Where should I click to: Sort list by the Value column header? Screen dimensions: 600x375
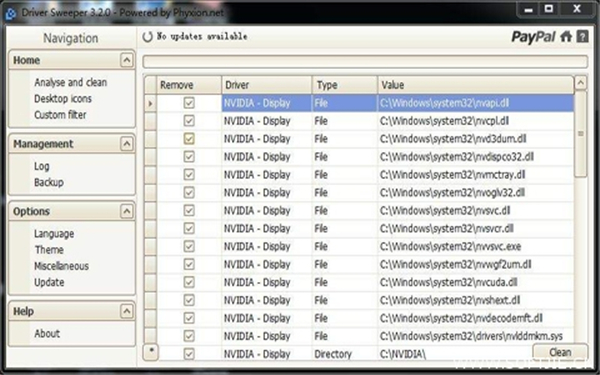click(476, 85)
